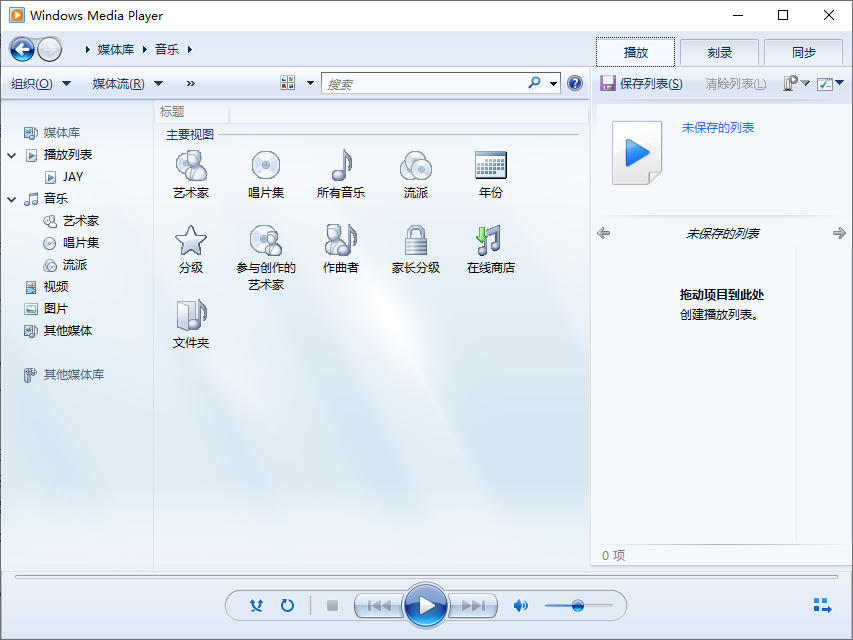The width and height of the screenshot is (853, 640).
Task: Open the 艺术家 view icon in main views
Action: tap(191, 165)
